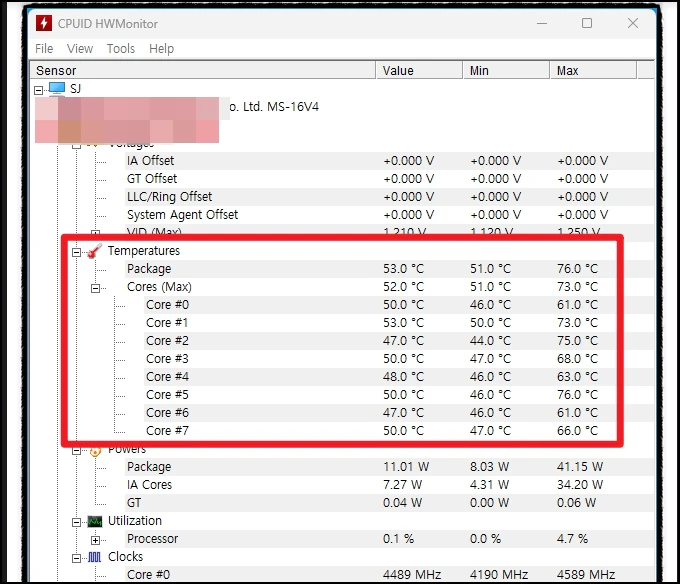Select the Temperatures tree label

[x=144, y=251]
